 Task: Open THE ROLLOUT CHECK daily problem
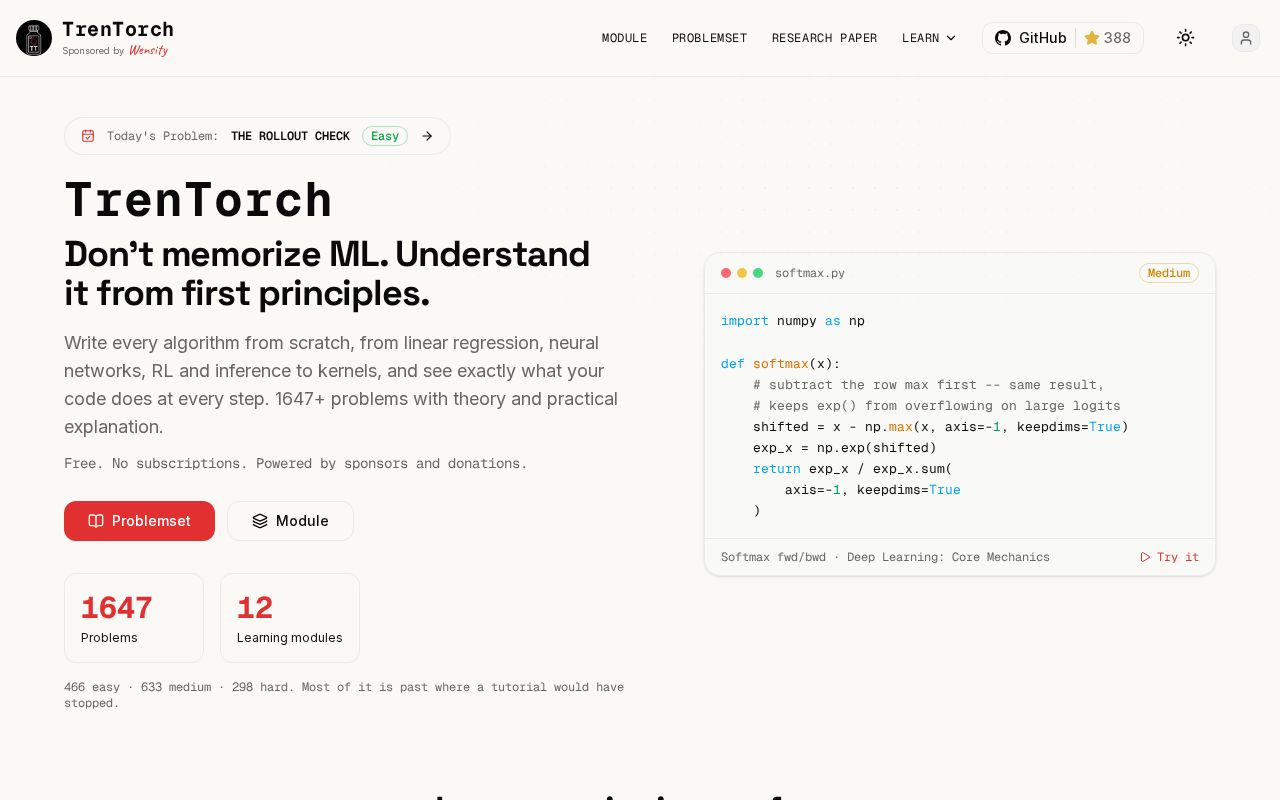click(290, 136)
